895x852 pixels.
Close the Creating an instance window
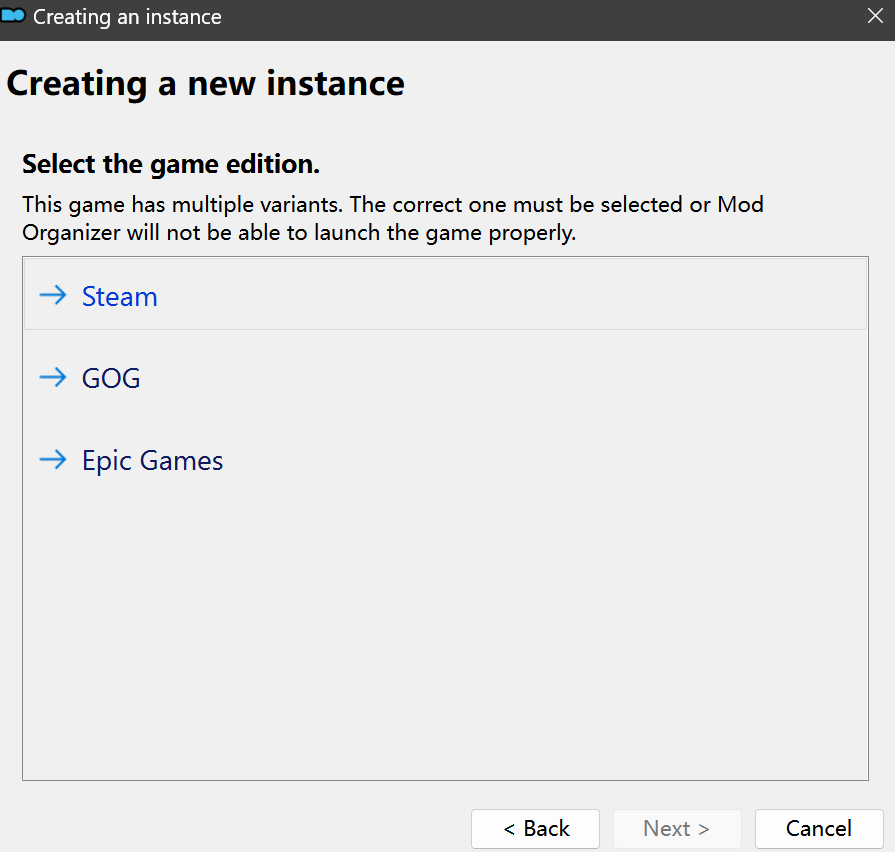875,16
